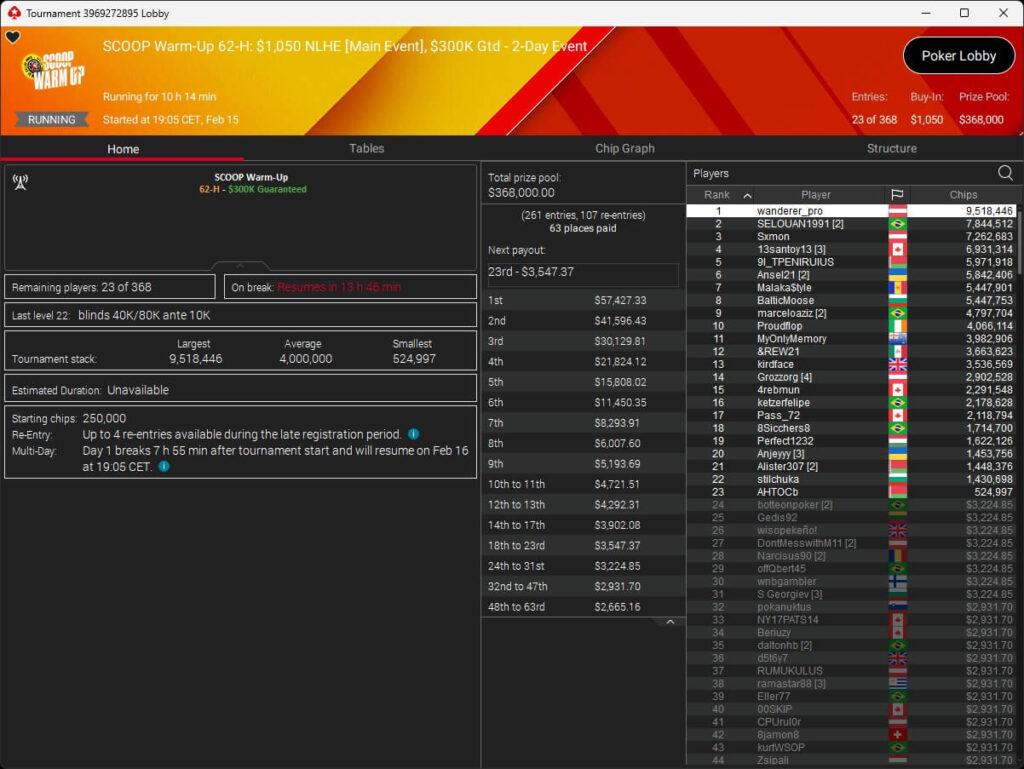Switch to the Tables tab
Image resolution: width=1024 pixels, height=769 pixels.
366,148
